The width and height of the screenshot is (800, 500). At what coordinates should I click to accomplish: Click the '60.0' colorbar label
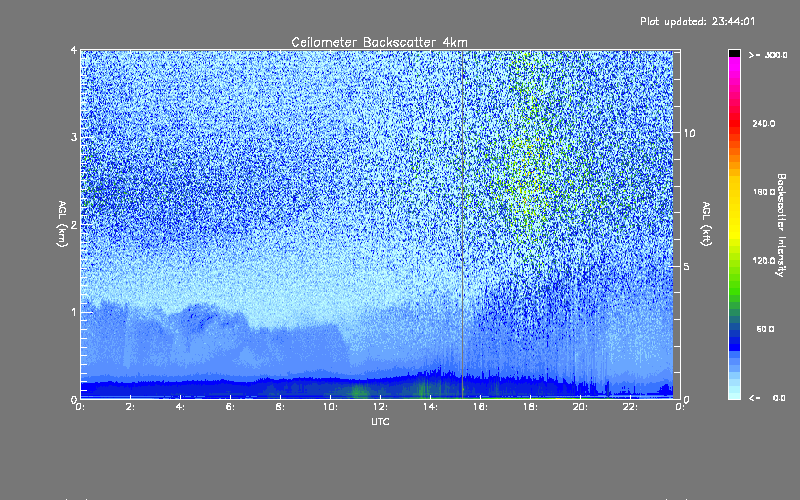pyautogui.click(x=765, y=329)
